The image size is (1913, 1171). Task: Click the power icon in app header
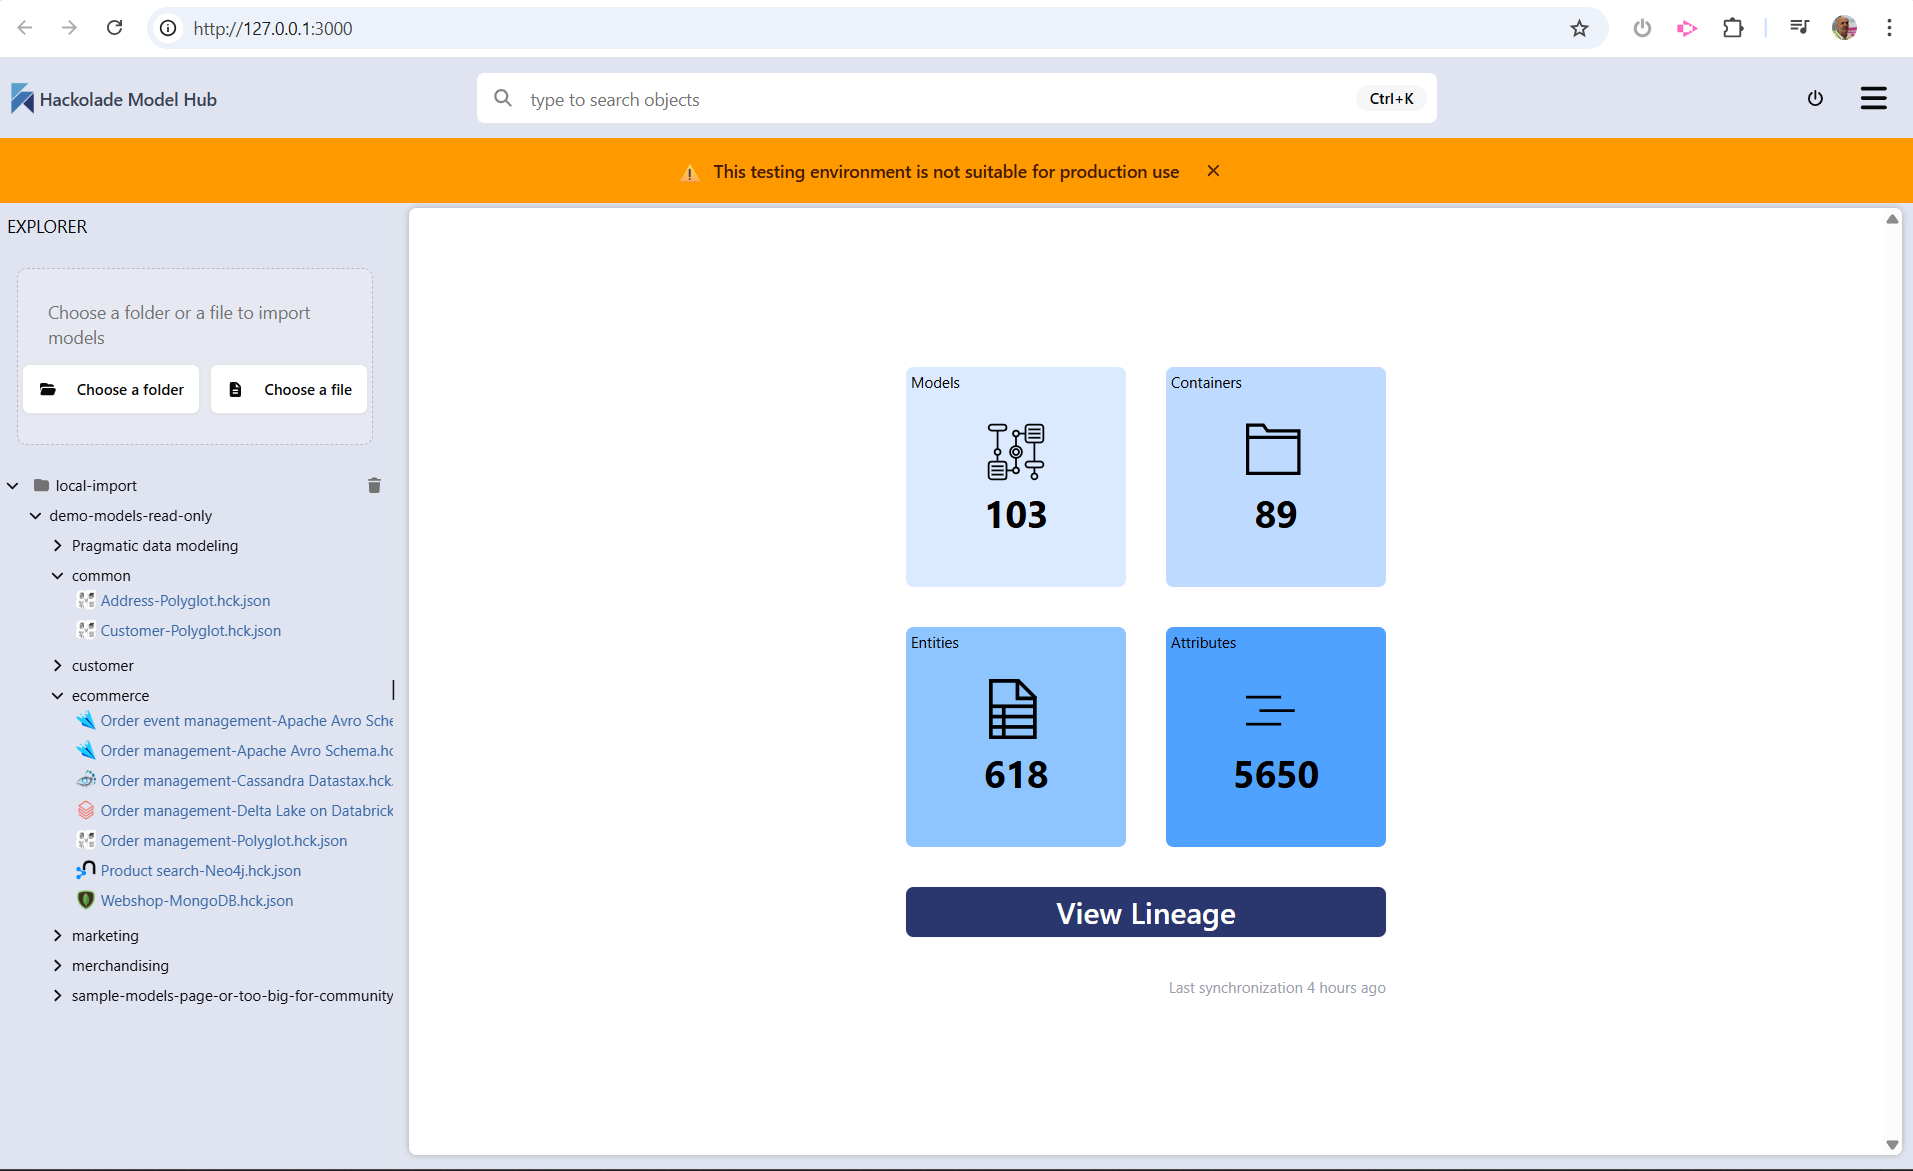pos(1815,98)
